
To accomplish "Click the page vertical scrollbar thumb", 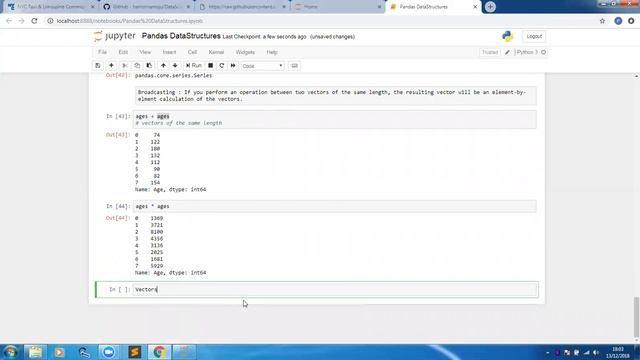I will pos(636,316).
